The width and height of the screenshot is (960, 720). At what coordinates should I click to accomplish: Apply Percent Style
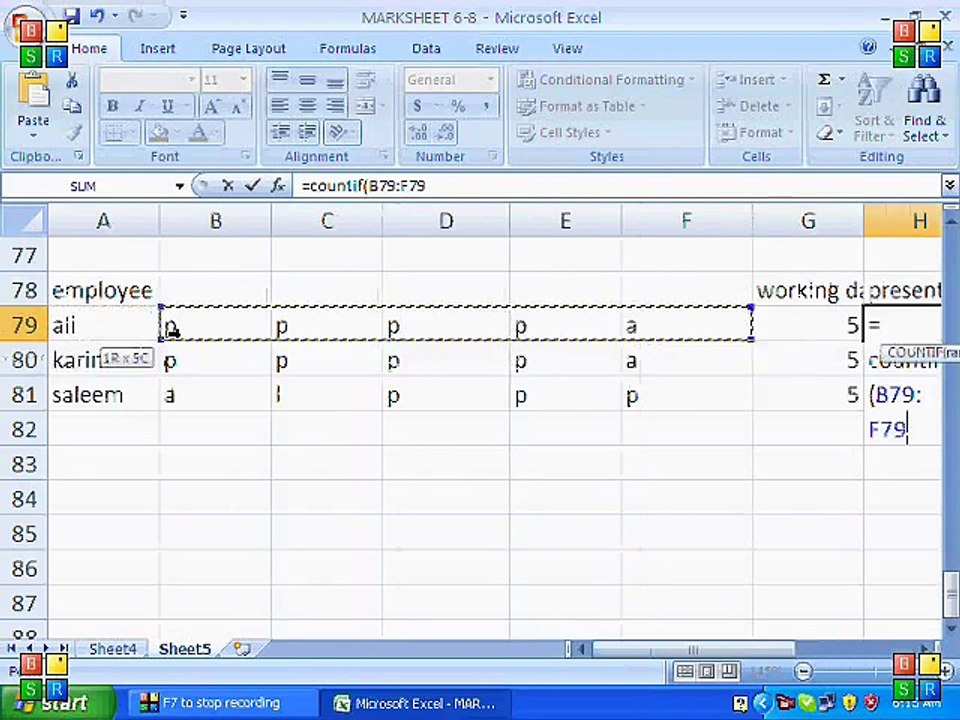point(458,106)
